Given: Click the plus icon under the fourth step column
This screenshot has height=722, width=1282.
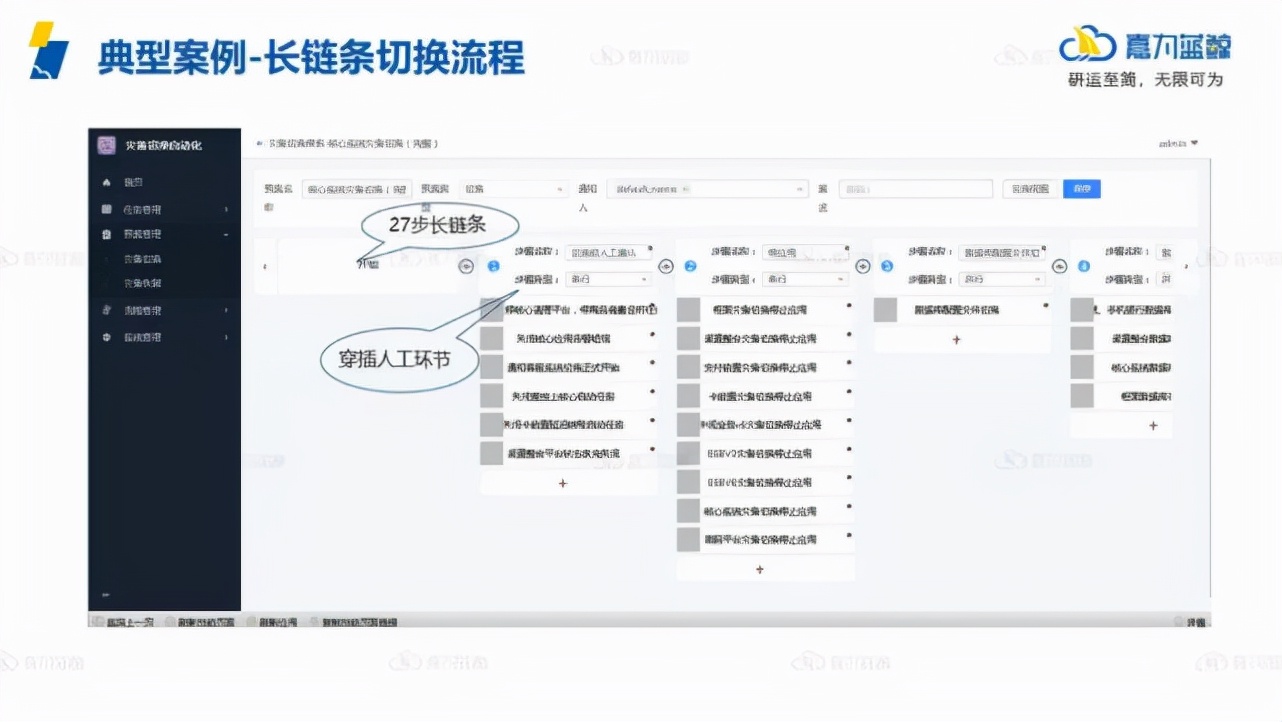Looking at the screenshot, I should [x=1153, y=425].
